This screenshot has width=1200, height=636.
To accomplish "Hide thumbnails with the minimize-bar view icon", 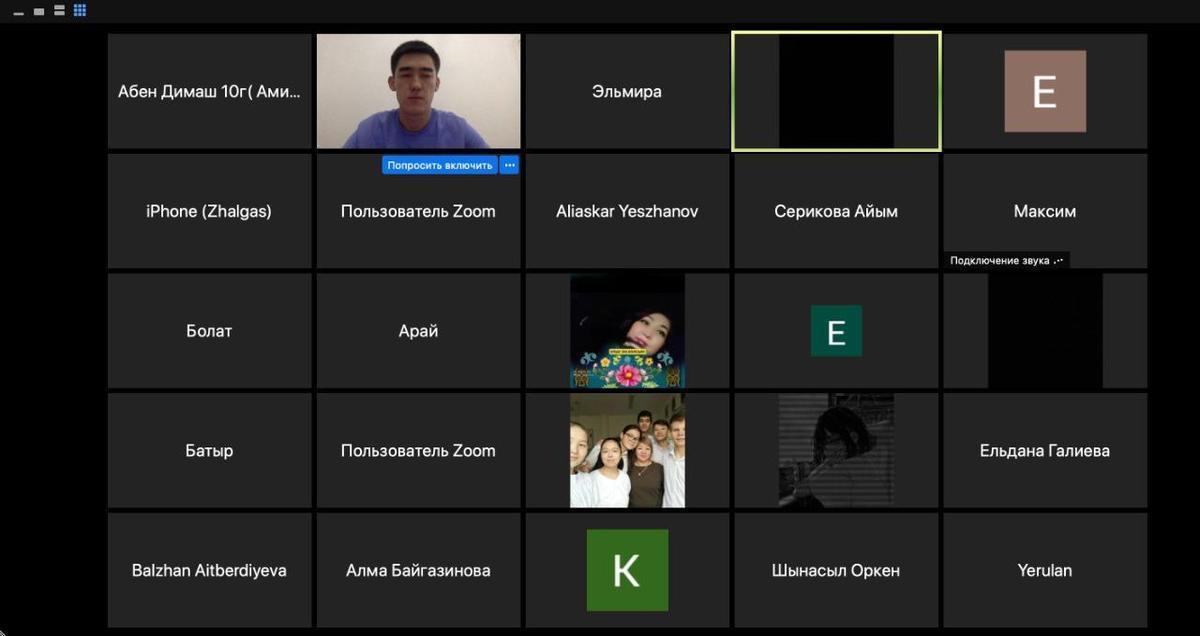I will [19, 13].
